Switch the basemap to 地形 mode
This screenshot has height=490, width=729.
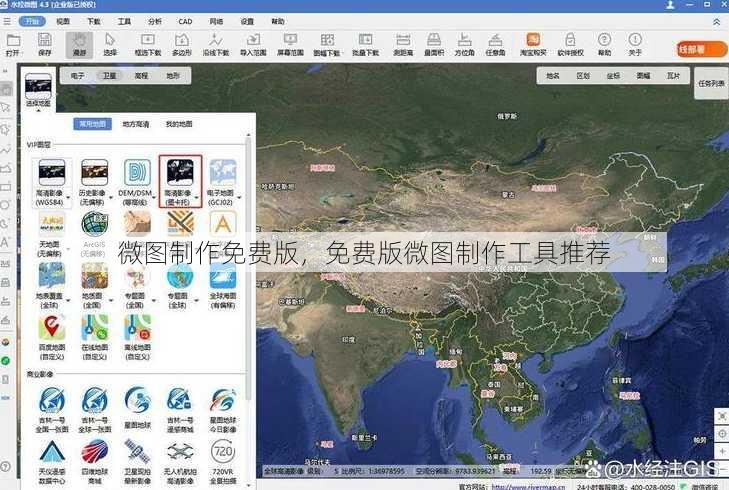click(172, 76)
